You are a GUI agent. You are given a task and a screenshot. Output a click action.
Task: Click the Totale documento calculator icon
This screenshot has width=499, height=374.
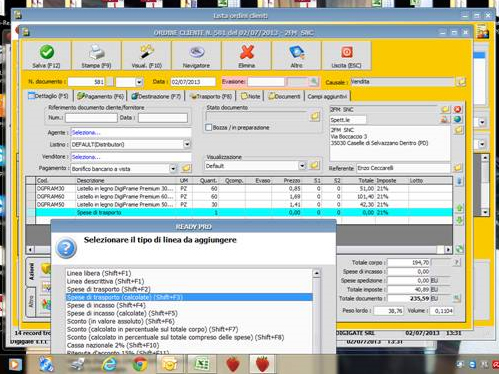pyautogui.click(x=457, y=298)
